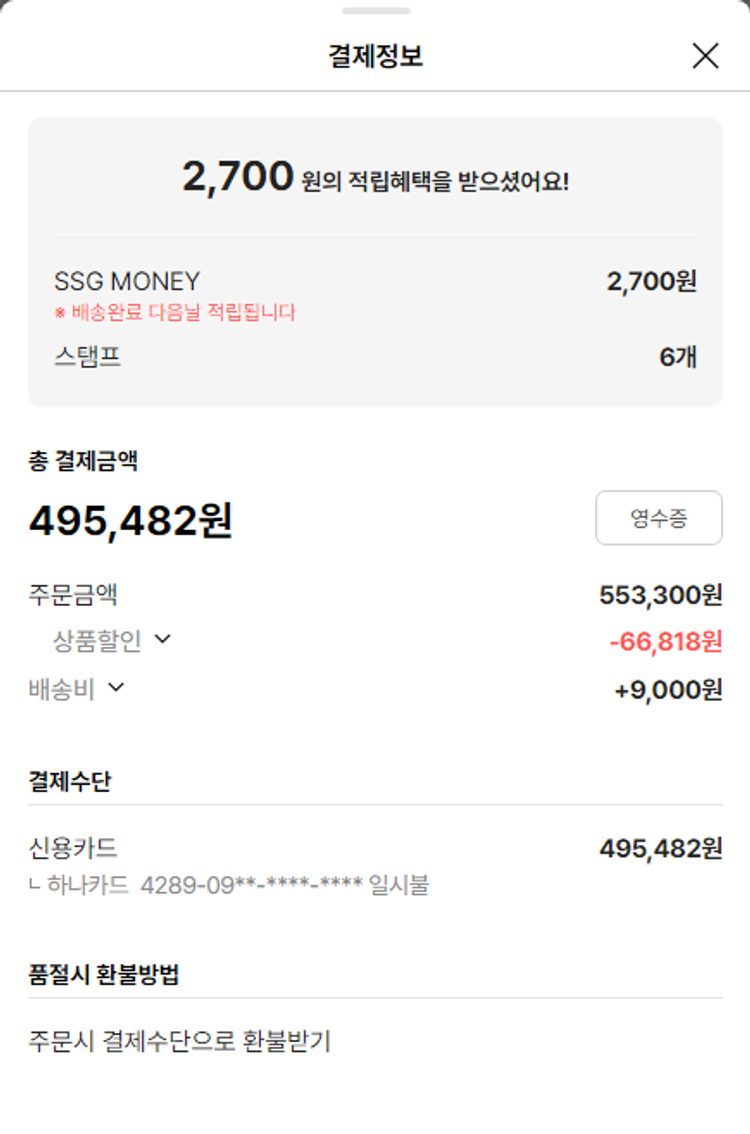Screen dimensions: 750x1134
Task: Click the 결제정보 title heading
Action: click(375, 56)
